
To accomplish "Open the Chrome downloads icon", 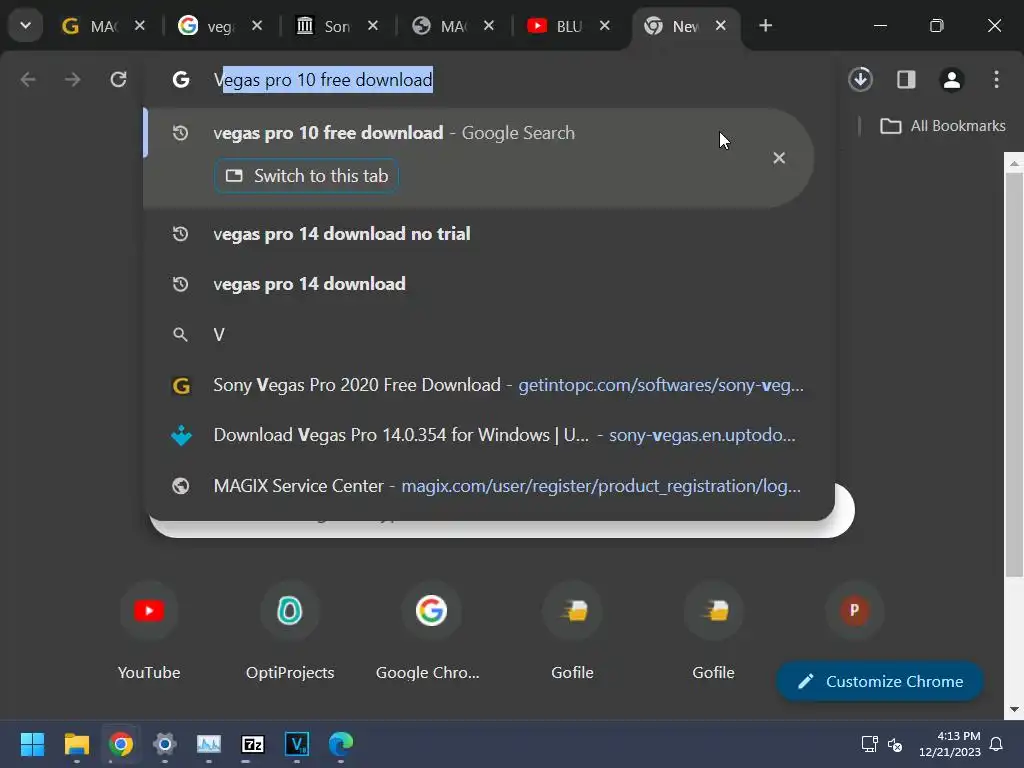I will point(861,80).
